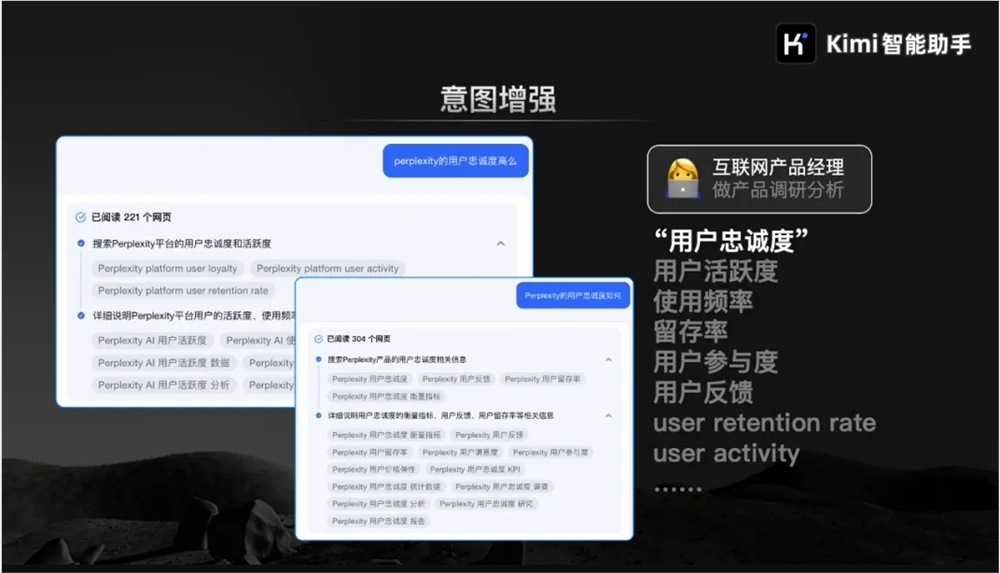Click the 'Perplexity的用户忠诚度如何' message bubble
The width and height of the screenshot is (1000, 573).
[x=573, y=296]
